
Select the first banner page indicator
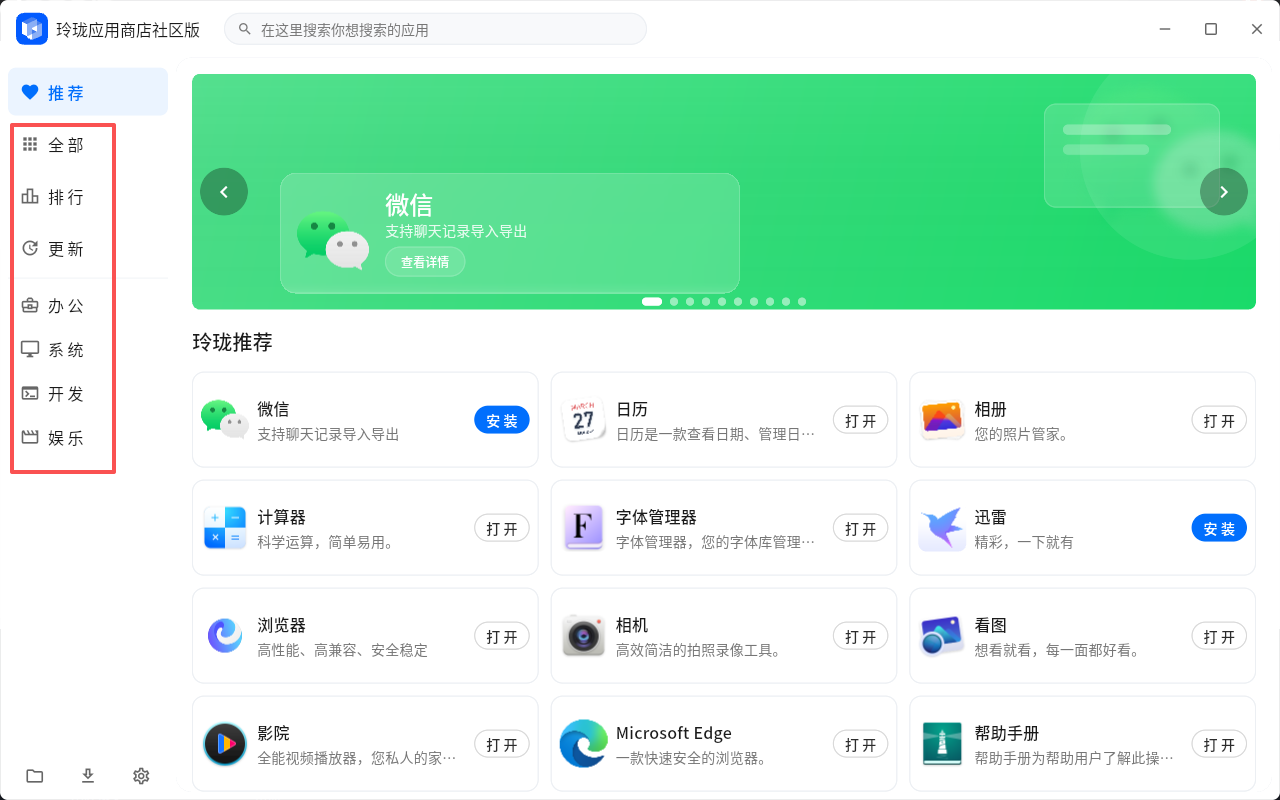(x=652, y=301)
